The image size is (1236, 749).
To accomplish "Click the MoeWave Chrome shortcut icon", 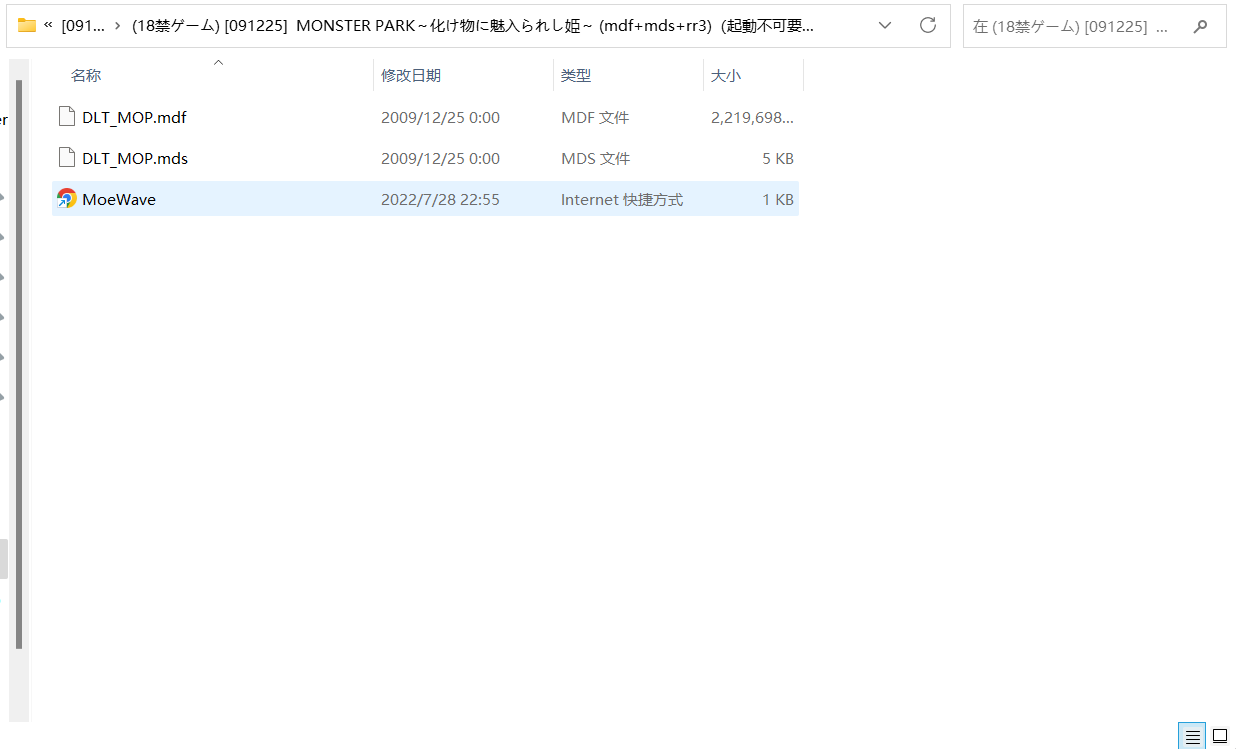I will click(67, 199).
